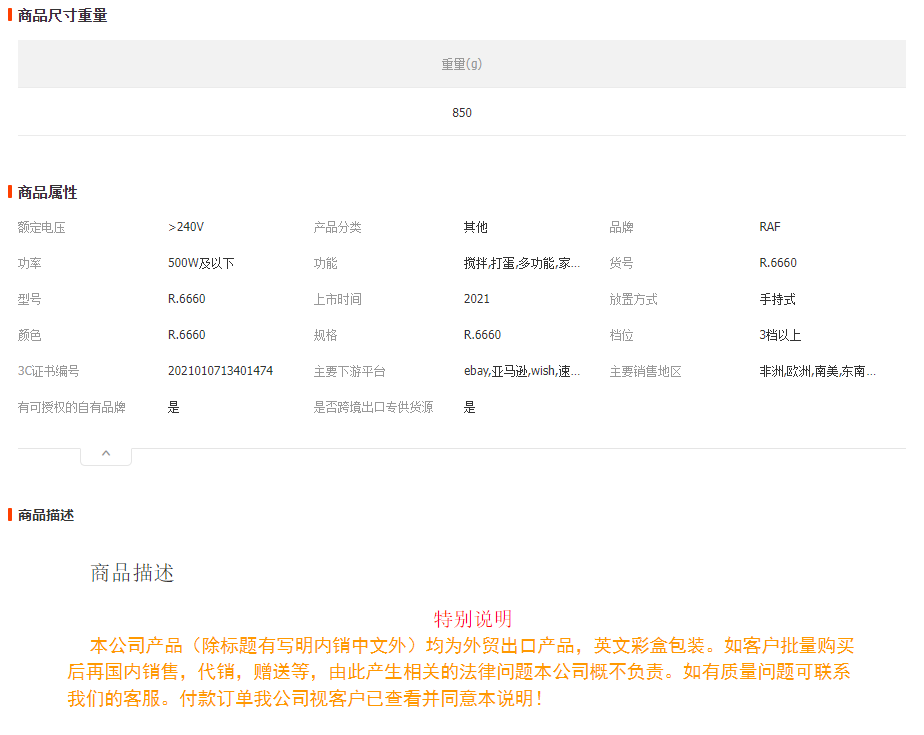The image size is (924, 735).
Task: Click the brand value RAF
Action: (x=770, y=227)
